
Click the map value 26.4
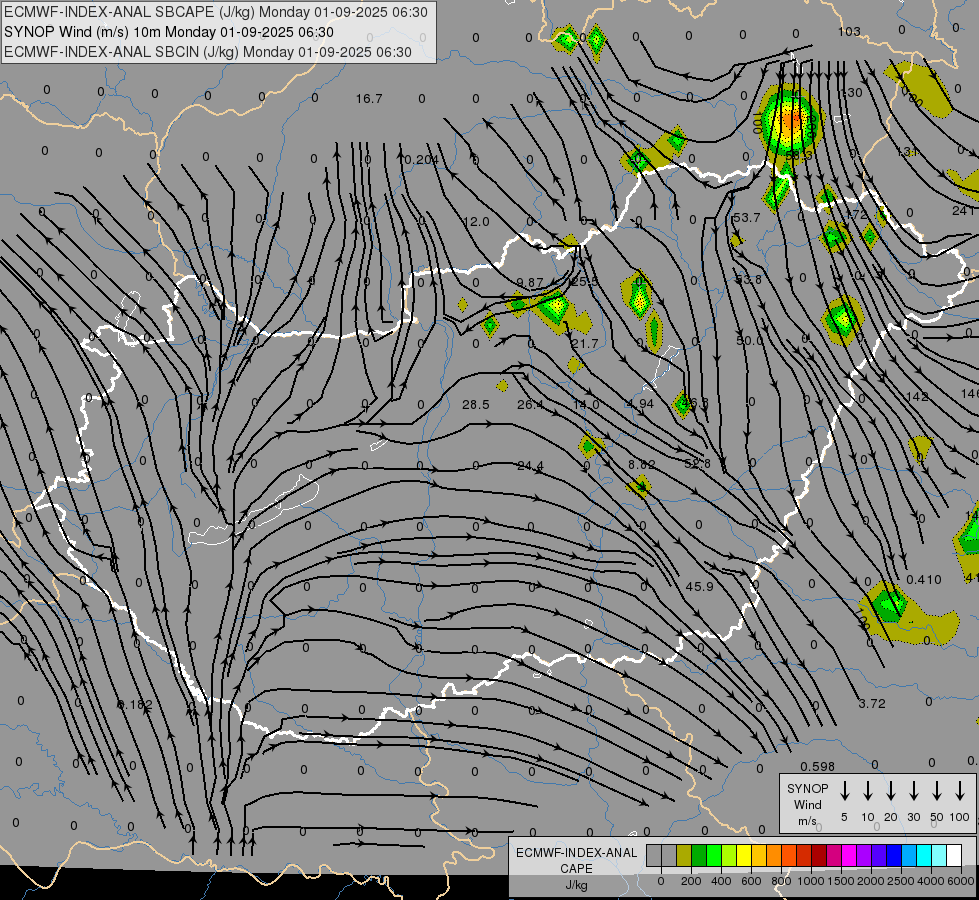[530, 405]
